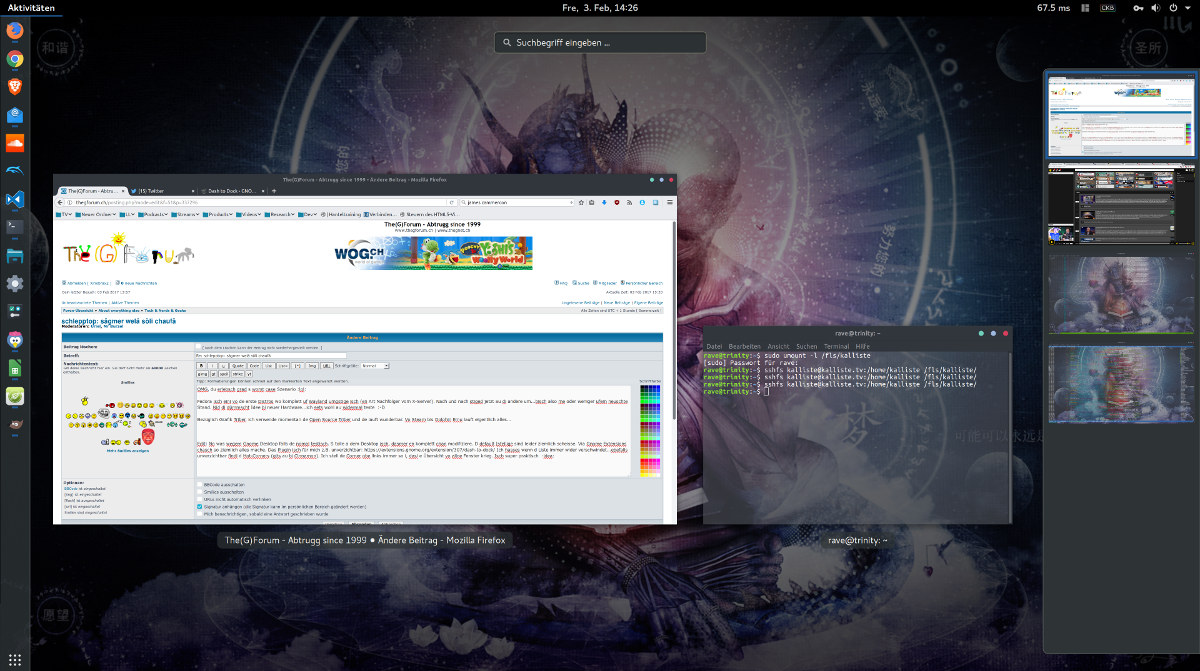Open the Ansicht menu in the terminal

tap(778, 346)
